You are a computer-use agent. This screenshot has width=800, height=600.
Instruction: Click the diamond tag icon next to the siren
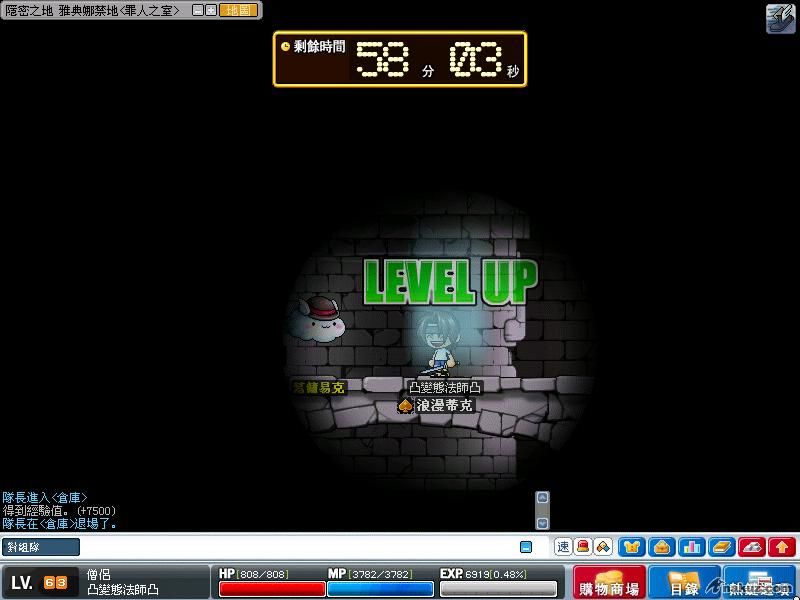click(603, 547)
